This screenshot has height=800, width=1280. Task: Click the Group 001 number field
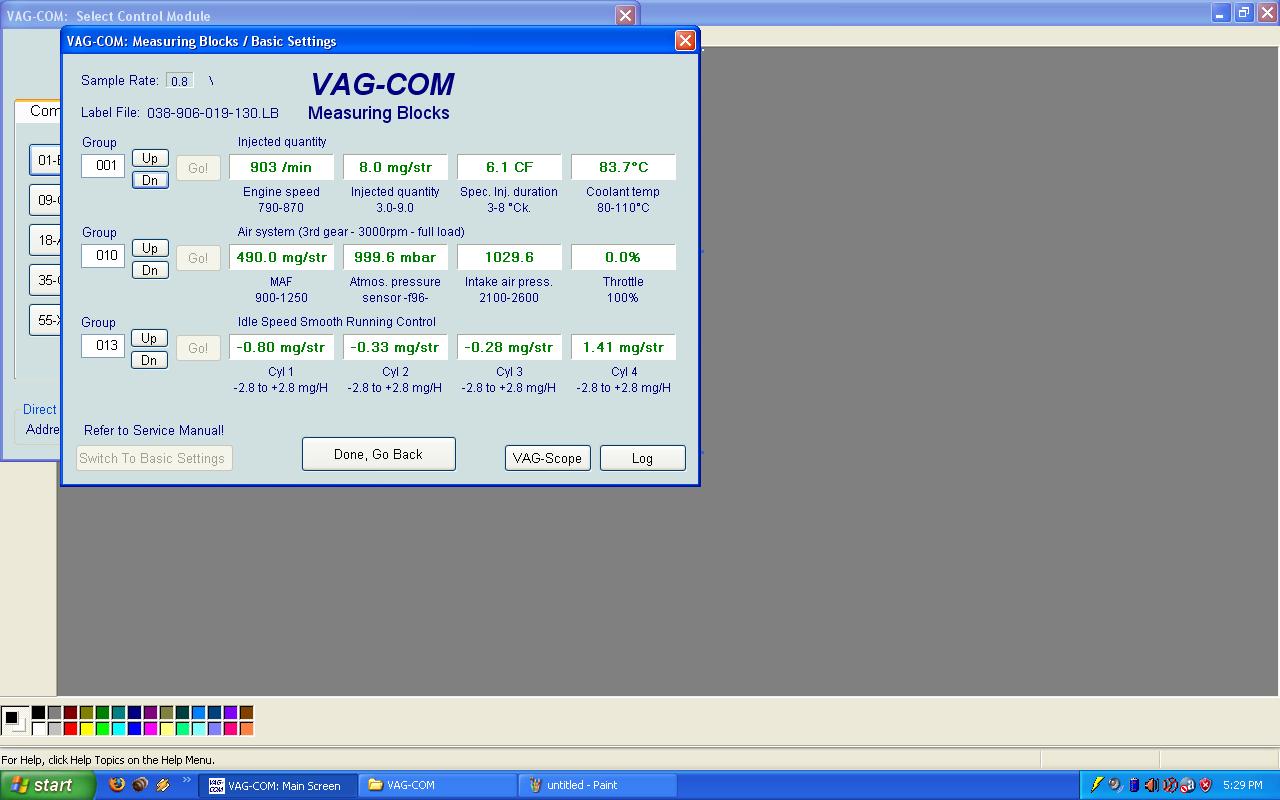[103, 165]
